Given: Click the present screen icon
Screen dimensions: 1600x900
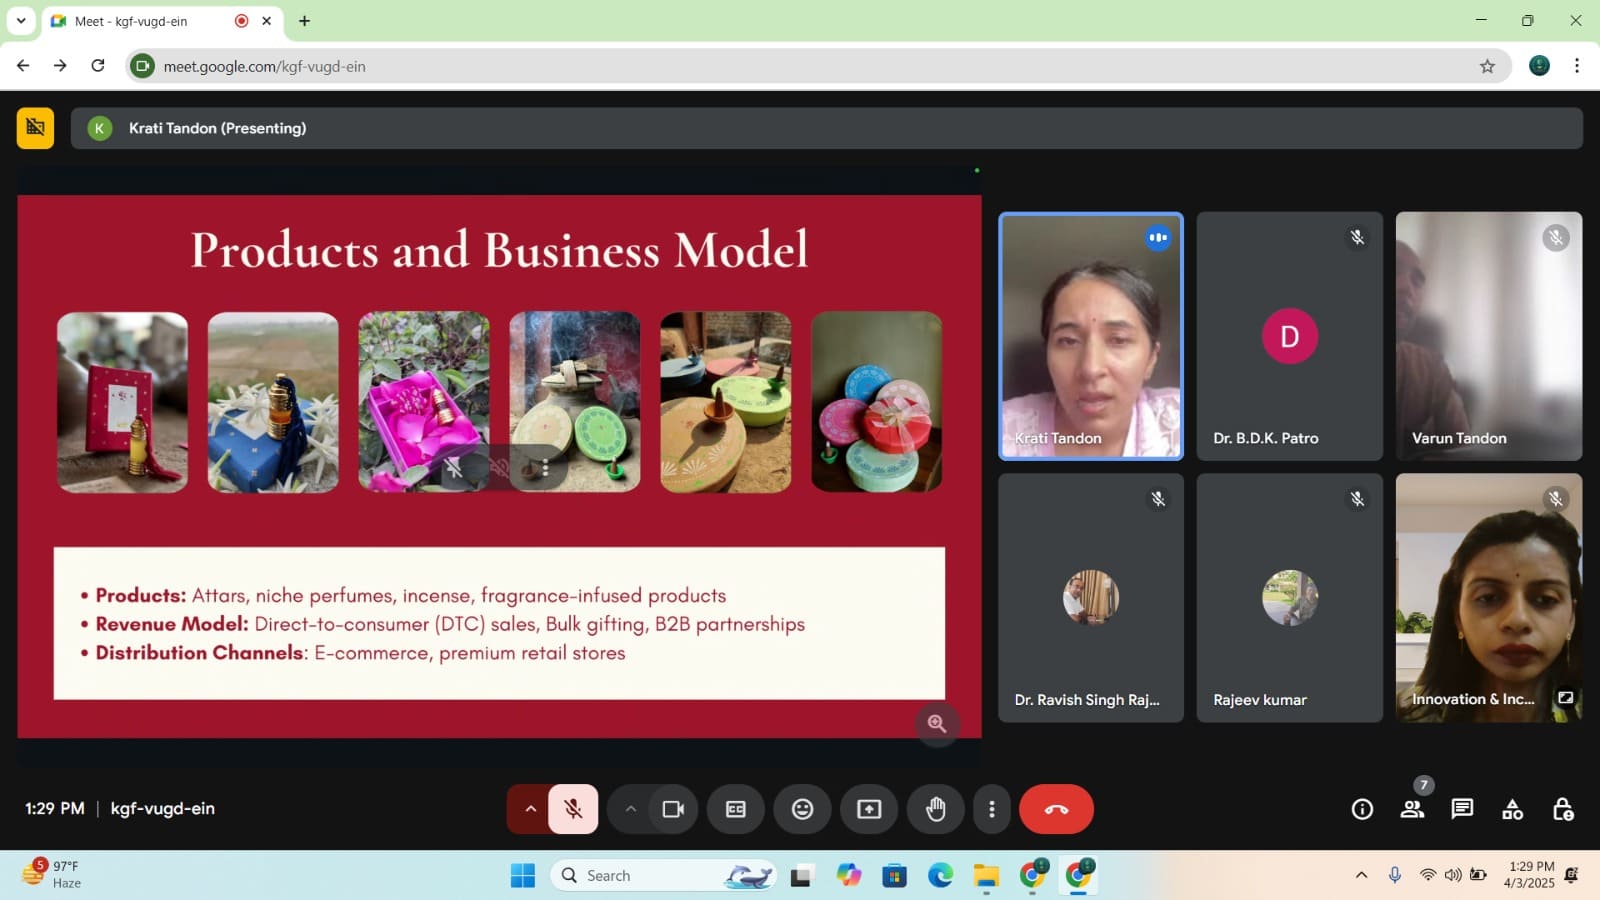Looking at the screenshot, I should coord(869,809).
